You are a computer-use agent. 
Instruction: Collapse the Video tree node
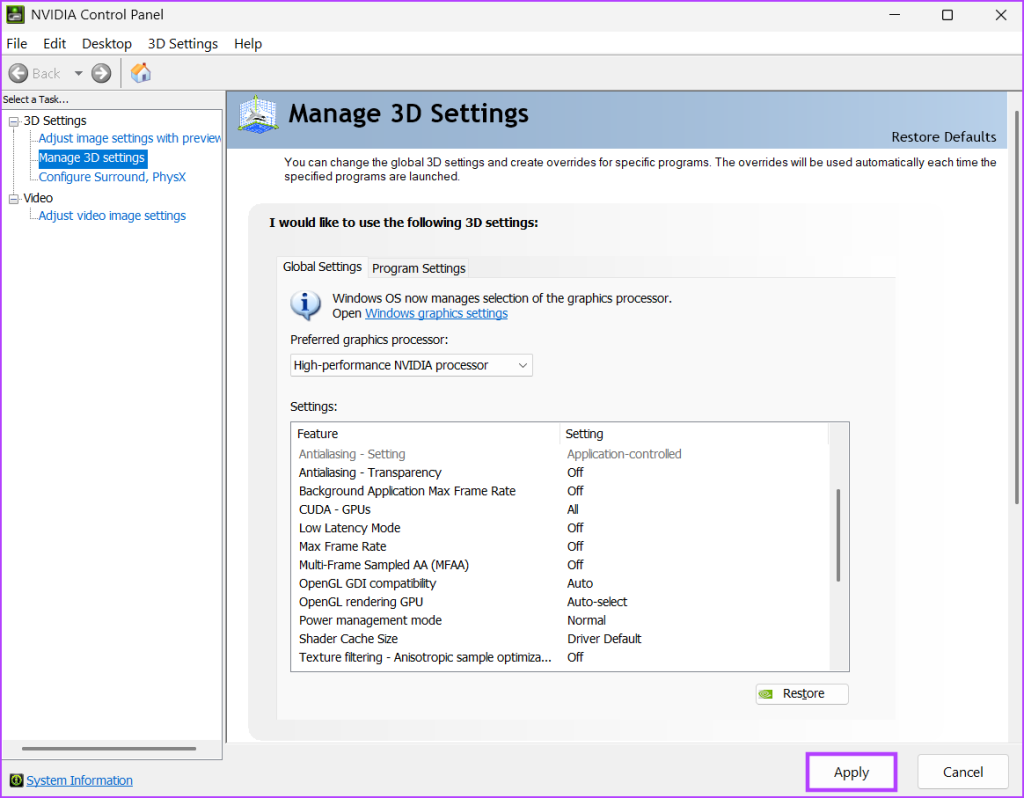point(13,199)
